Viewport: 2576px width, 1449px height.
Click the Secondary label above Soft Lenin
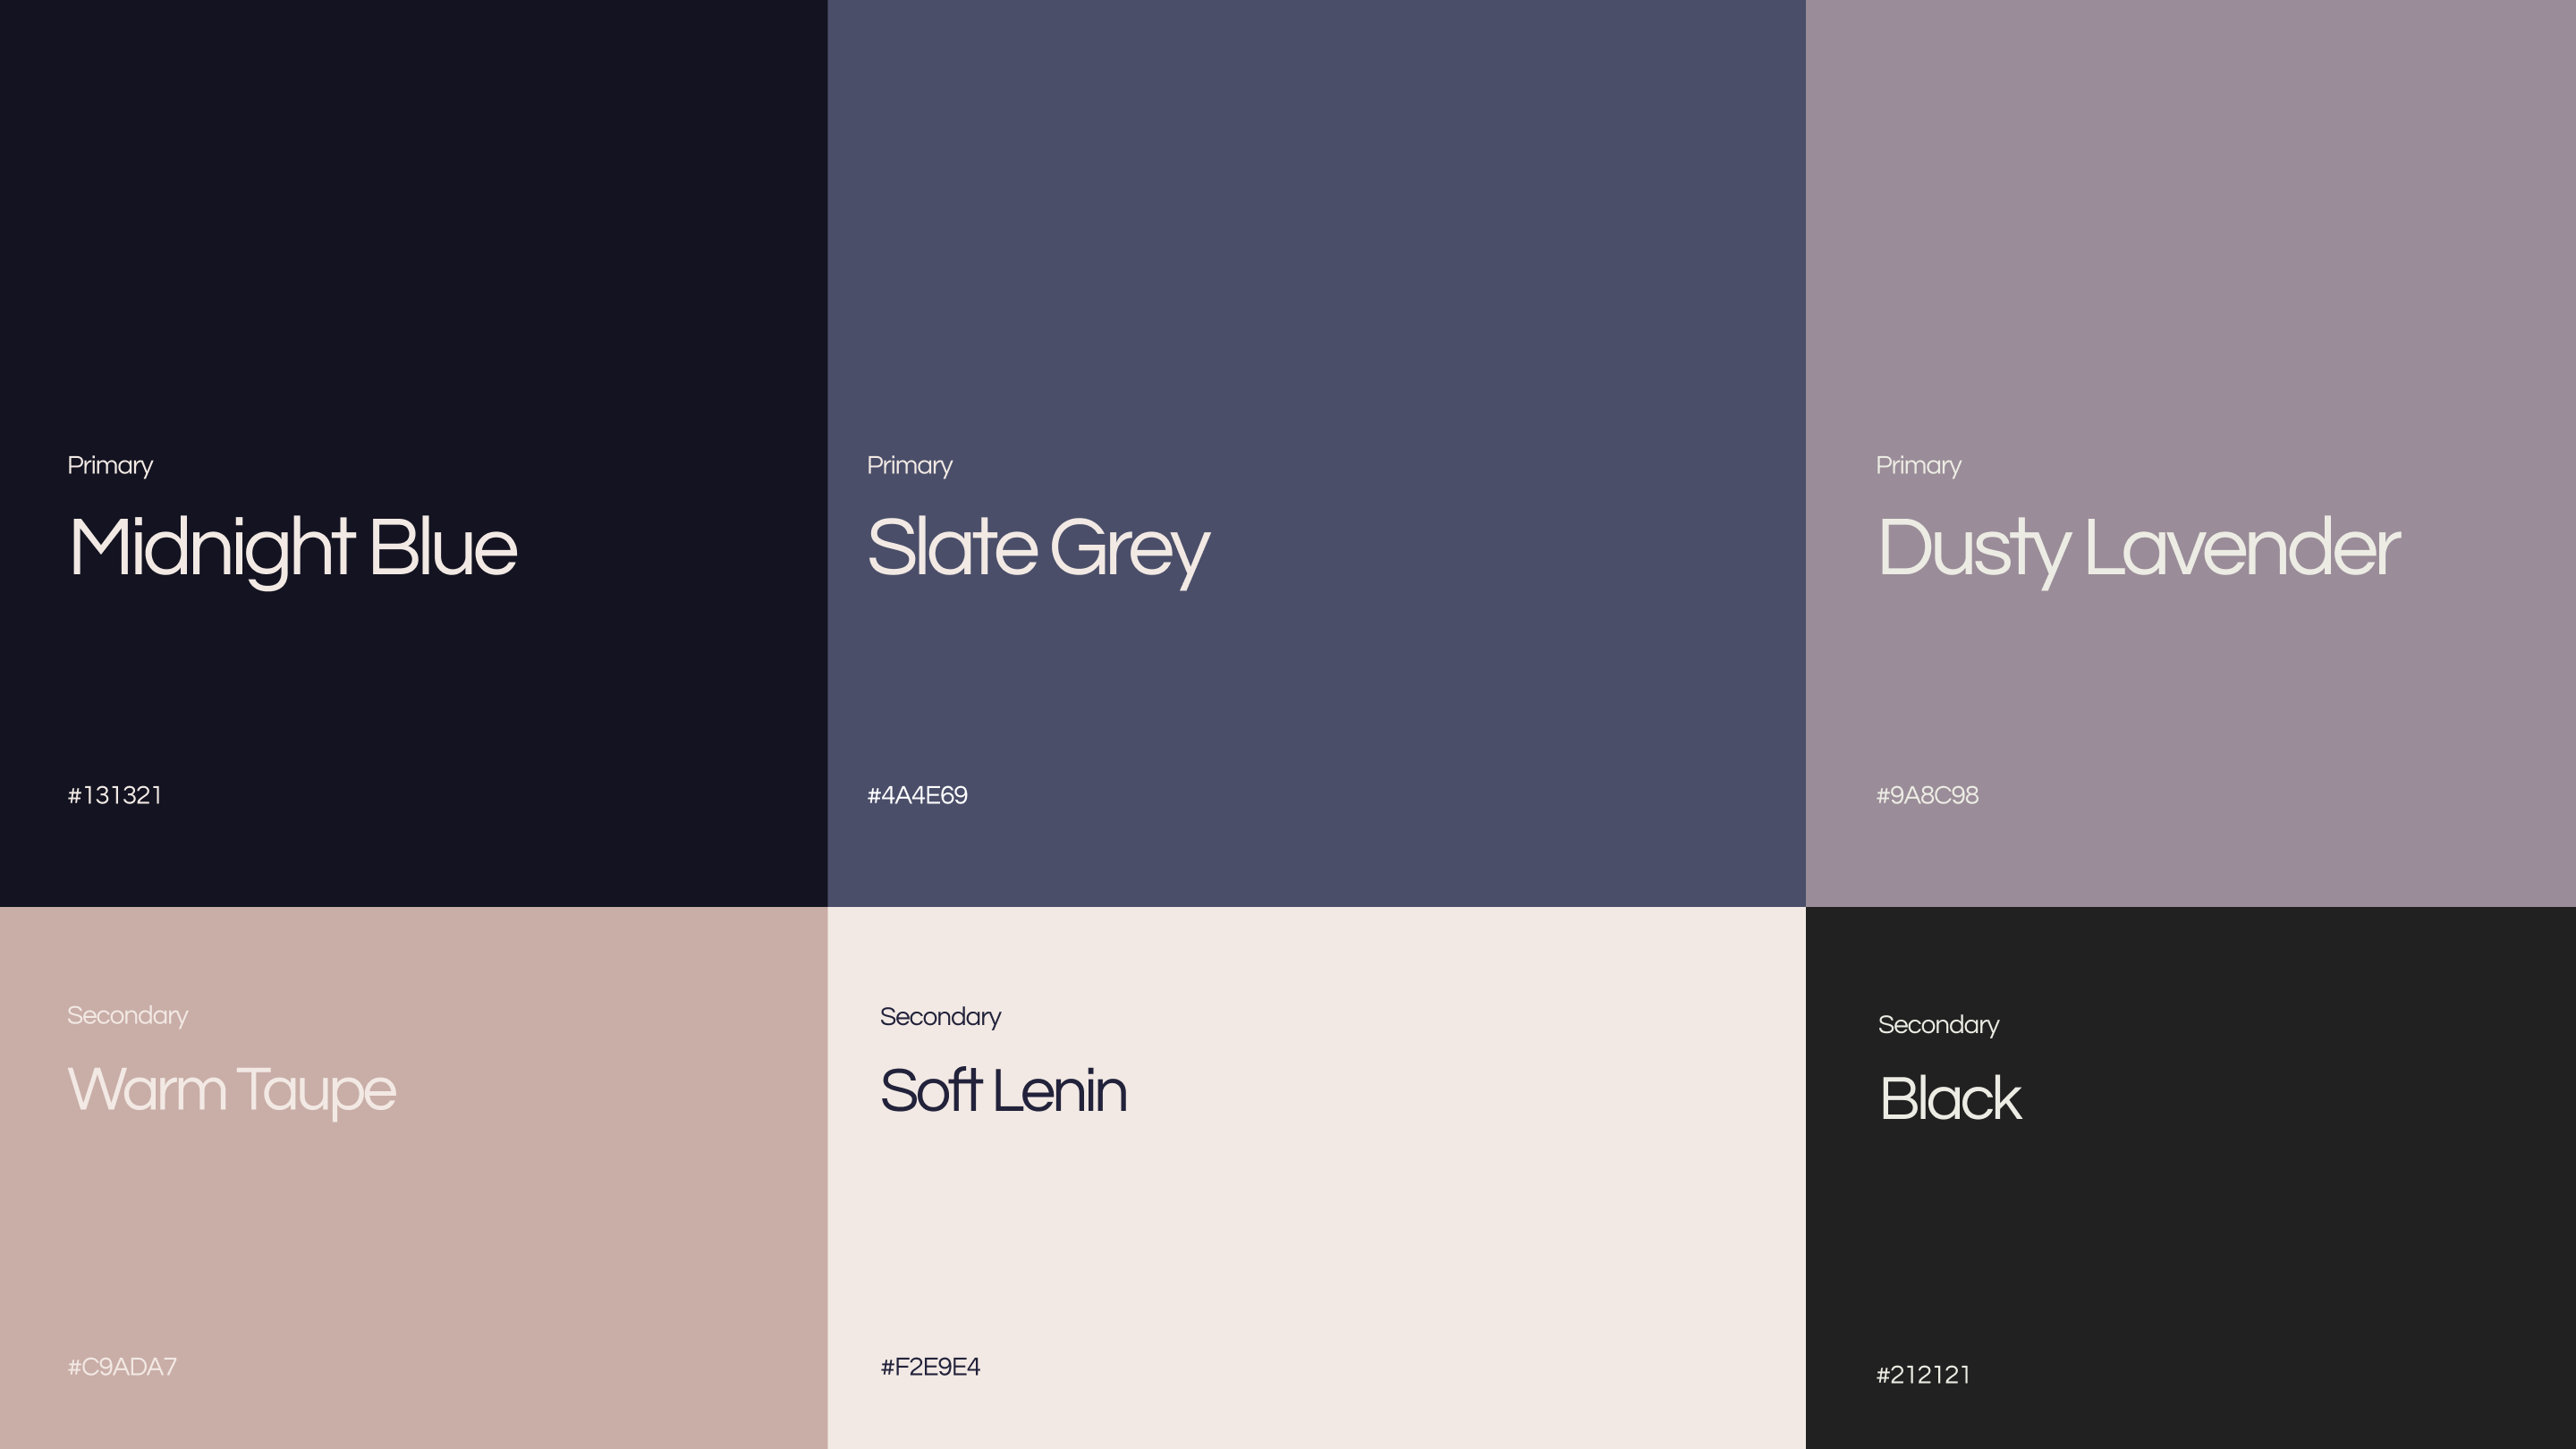click(x=940, y=1017)
